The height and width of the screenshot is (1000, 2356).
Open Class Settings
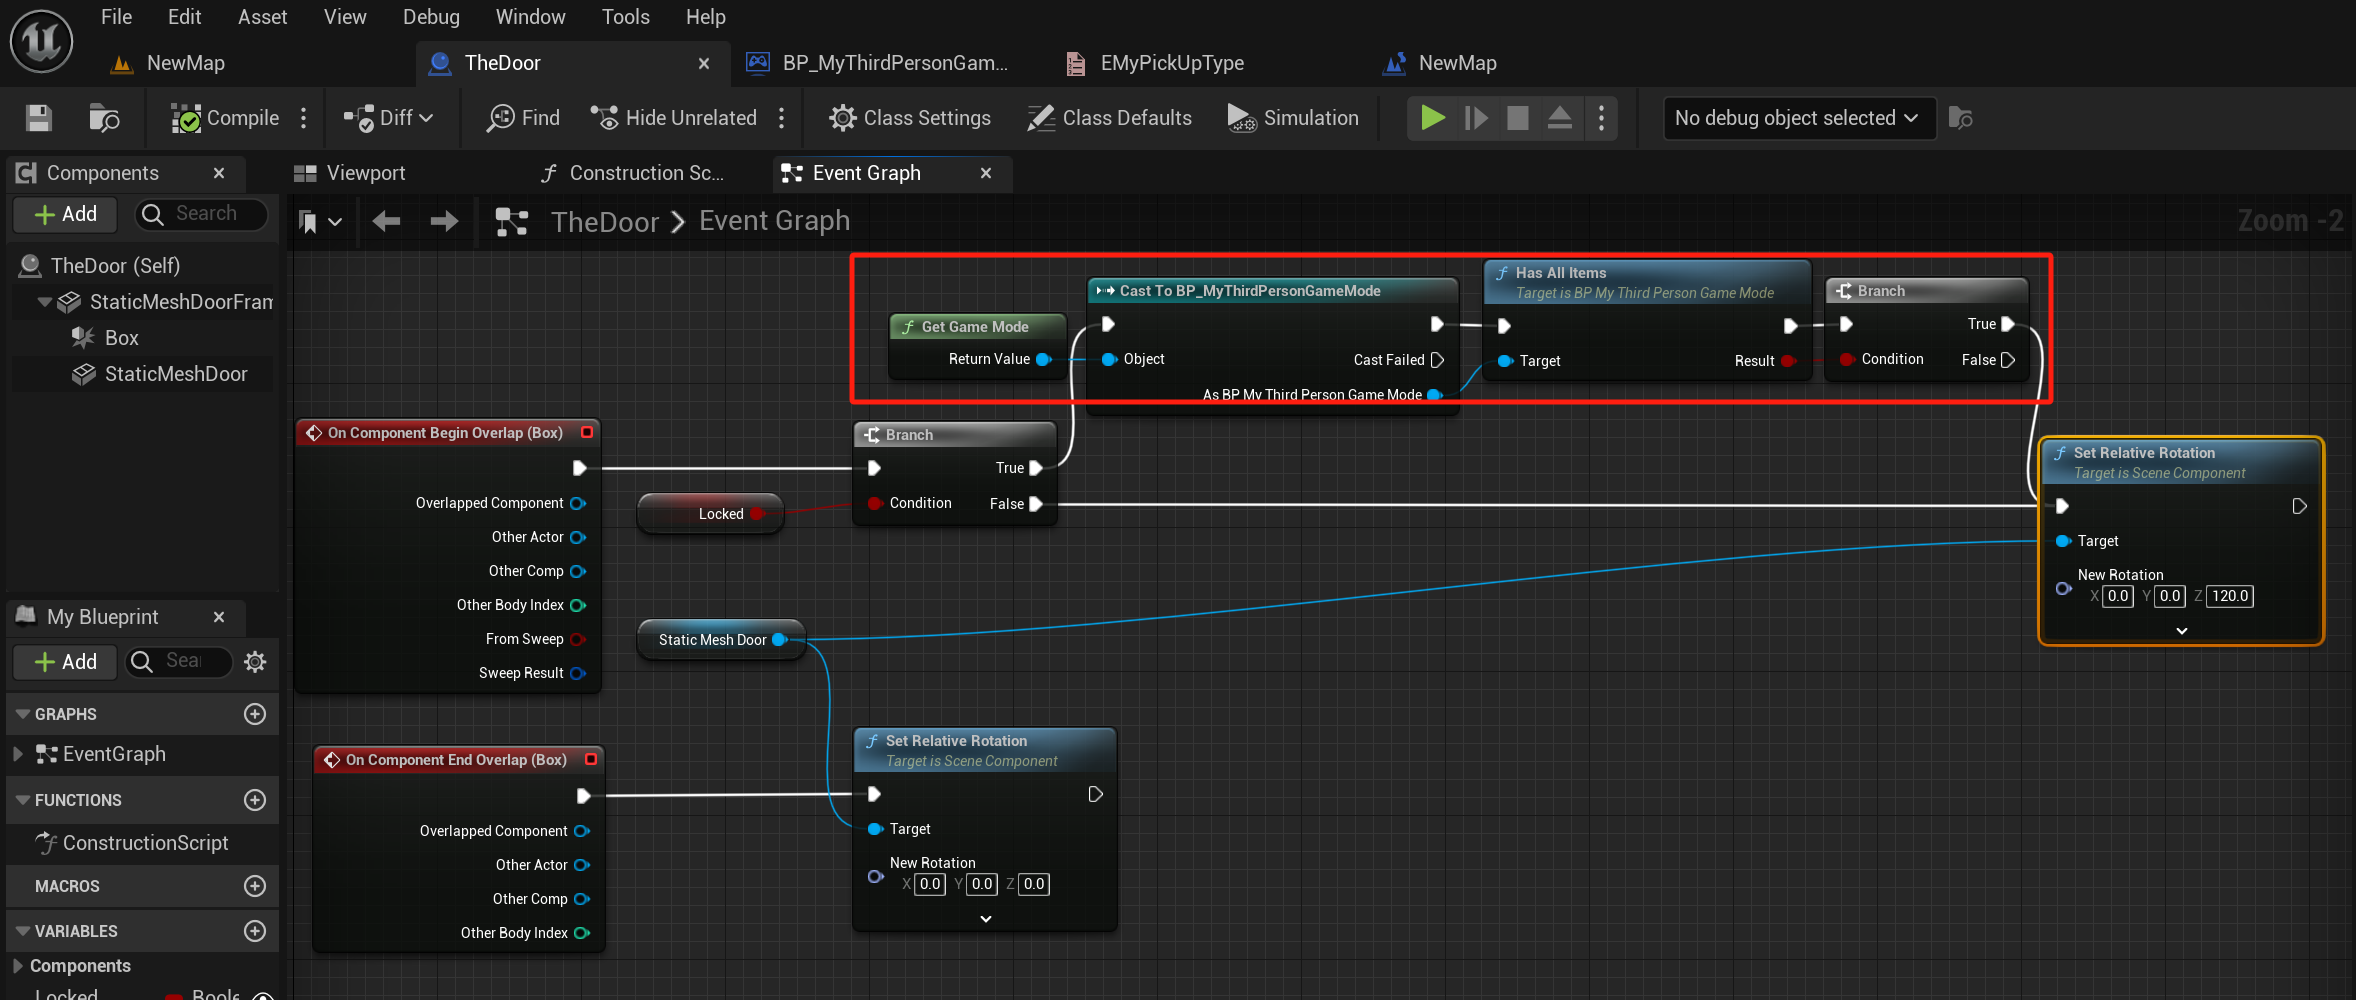click(910, 118)
